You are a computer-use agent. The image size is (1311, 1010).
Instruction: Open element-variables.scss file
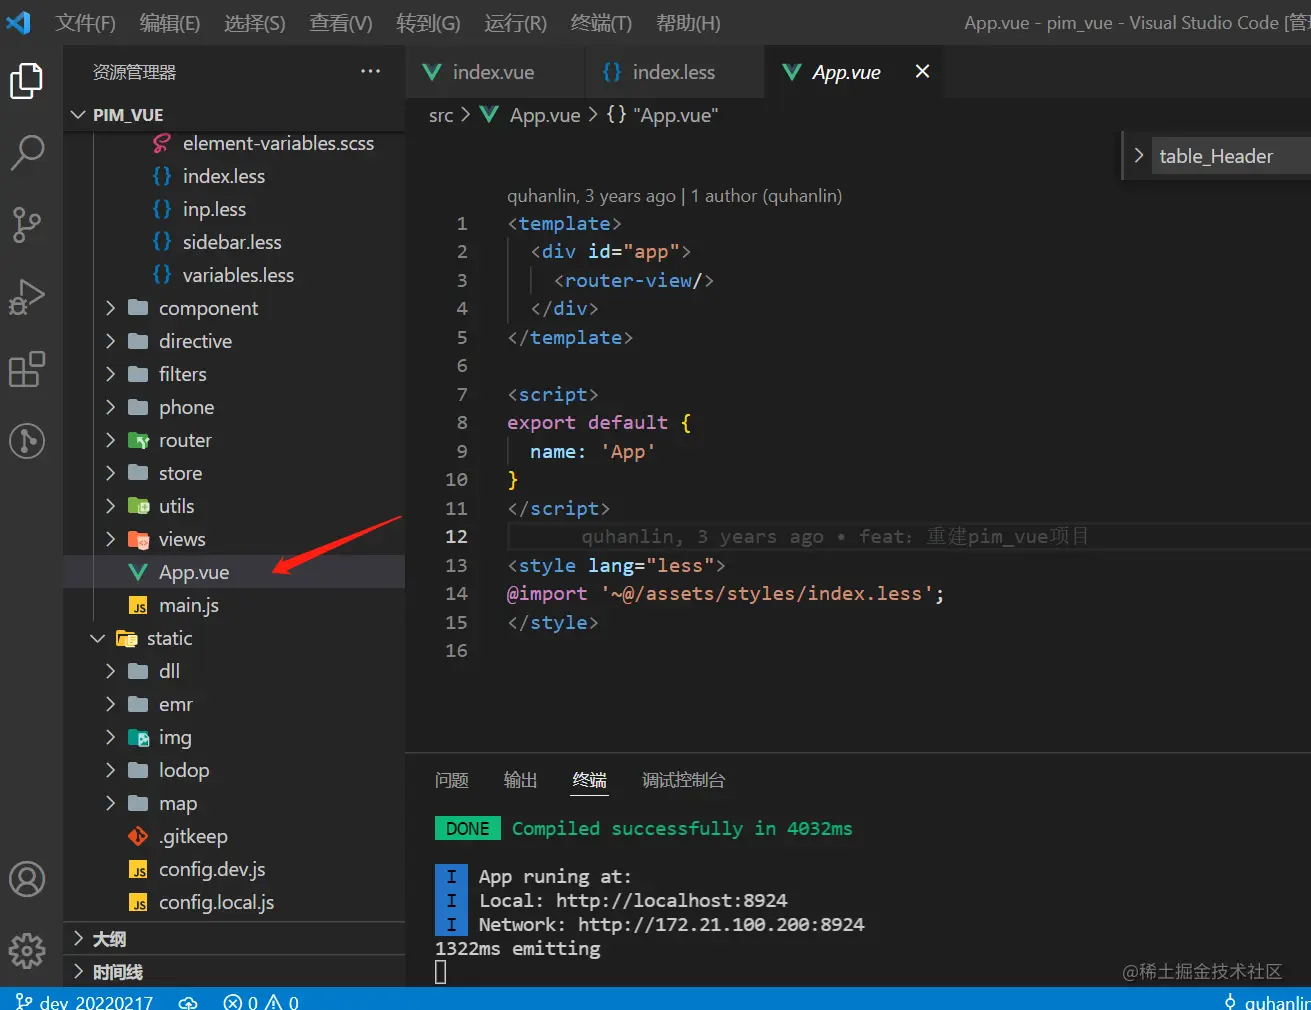coord(278,143)
